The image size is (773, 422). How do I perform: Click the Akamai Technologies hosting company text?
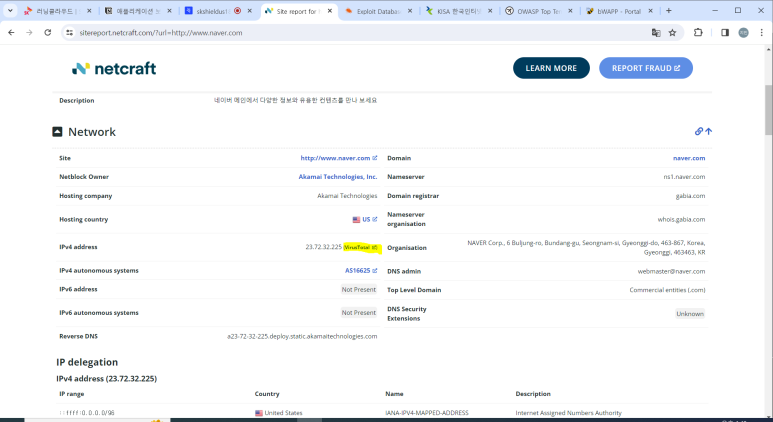coord(347,196)
